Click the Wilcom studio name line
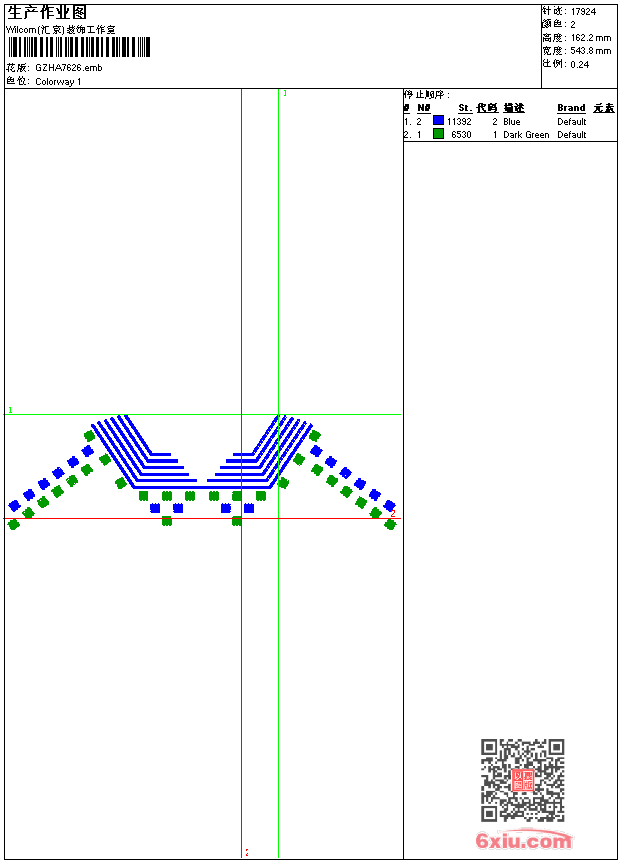This screenshot has height=860, width=620. coord(61,30)
